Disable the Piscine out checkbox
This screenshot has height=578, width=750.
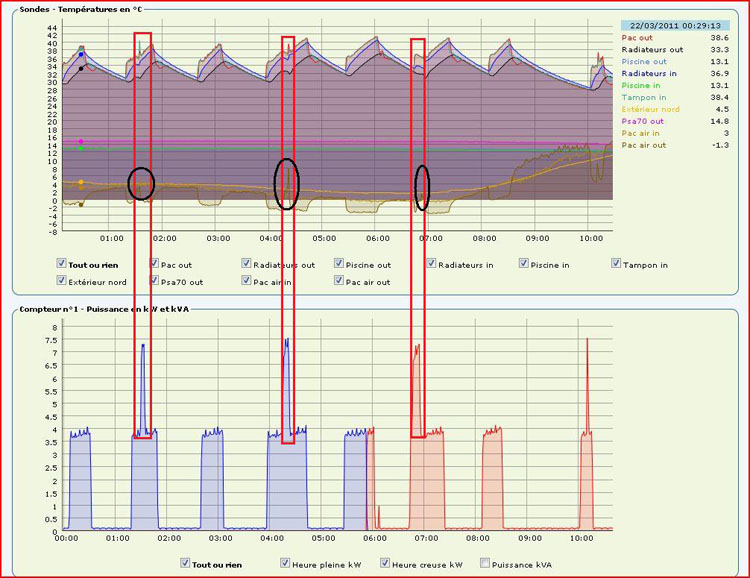pyautogui.click(x=339, y=265)
